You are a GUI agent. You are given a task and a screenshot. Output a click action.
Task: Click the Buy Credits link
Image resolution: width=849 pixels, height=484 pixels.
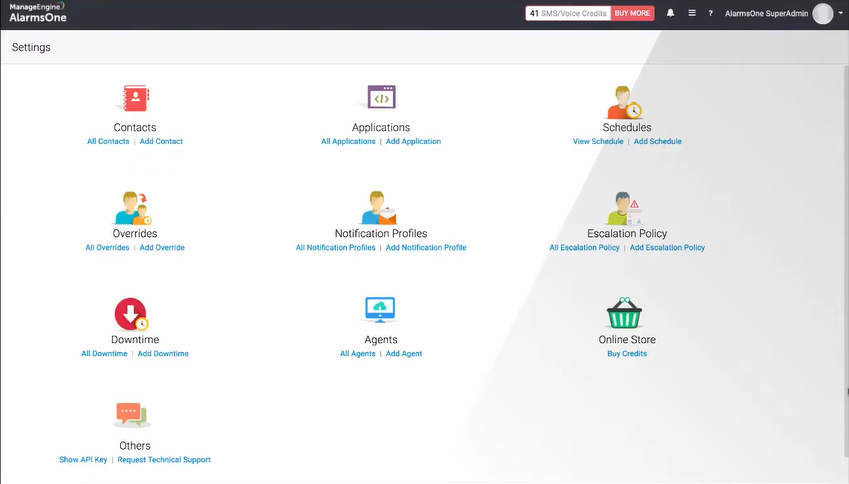[627, 354]
